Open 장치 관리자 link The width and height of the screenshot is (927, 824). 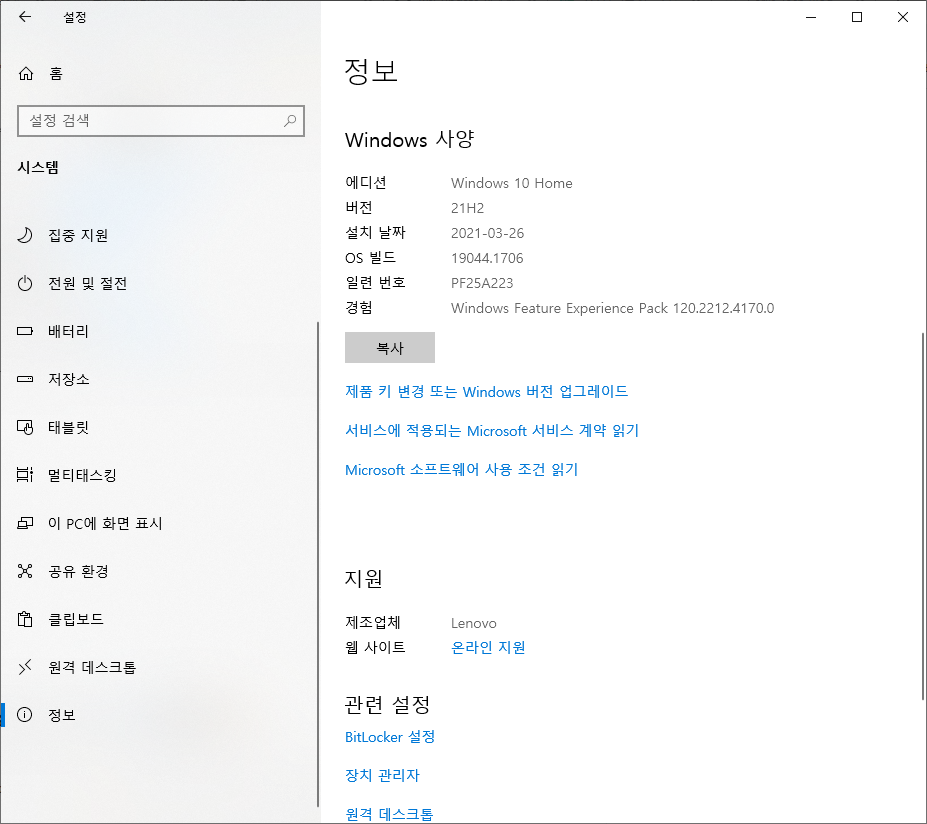click(x=382, y=775)
